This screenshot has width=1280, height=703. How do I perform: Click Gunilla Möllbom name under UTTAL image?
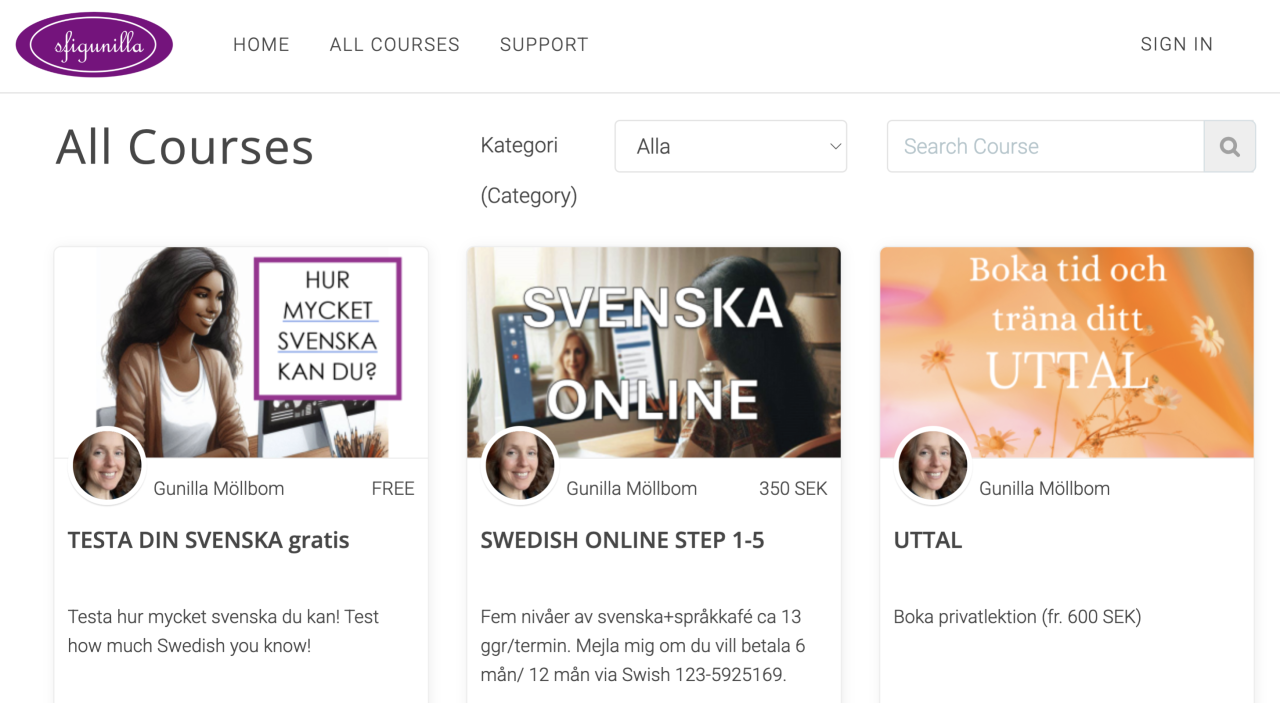[1044, 489]
